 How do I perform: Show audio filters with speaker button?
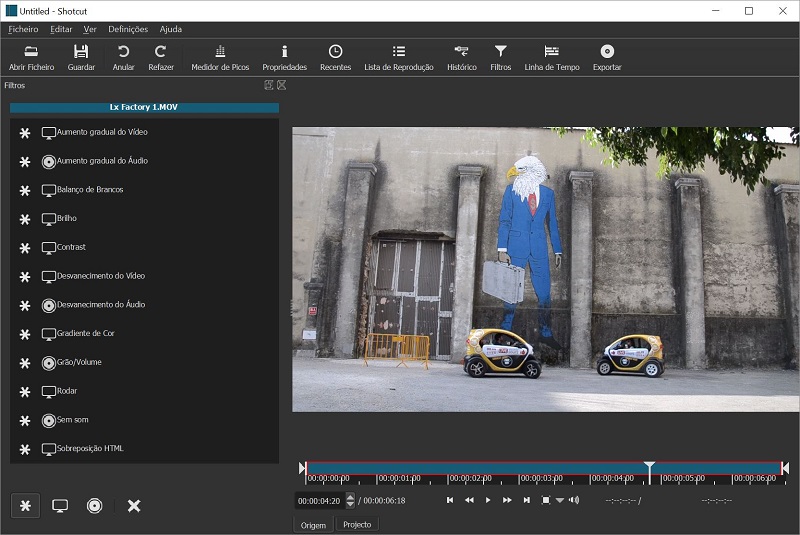coord(94,505)
